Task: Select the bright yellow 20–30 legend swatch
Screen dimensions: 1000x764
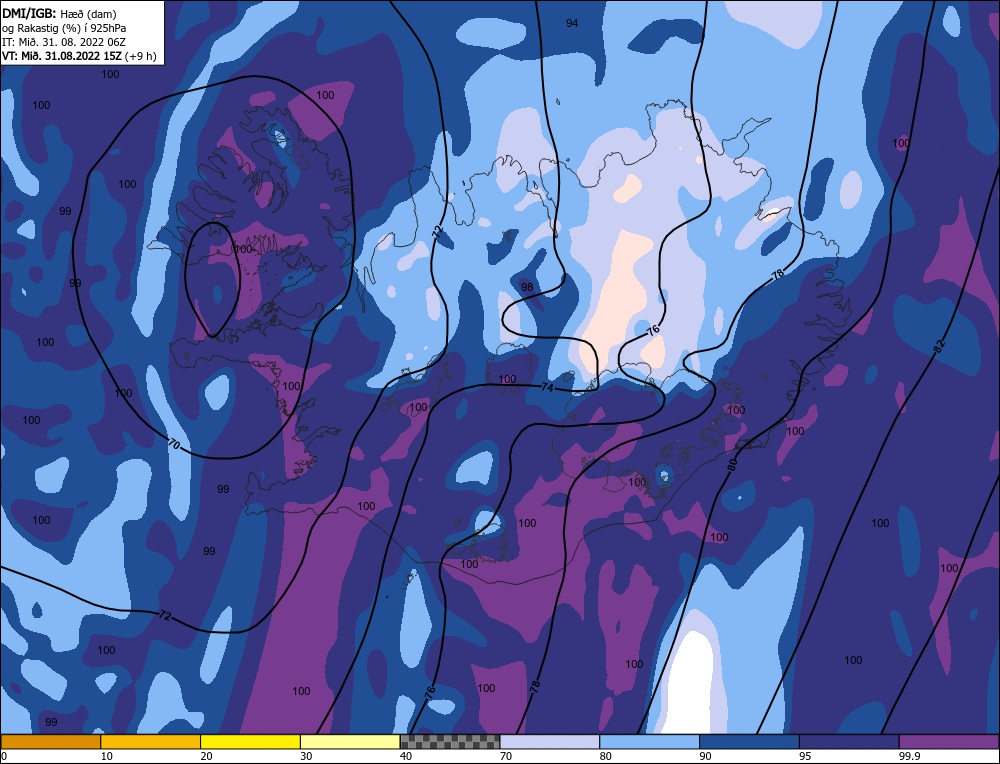Action: click(250, 742)
